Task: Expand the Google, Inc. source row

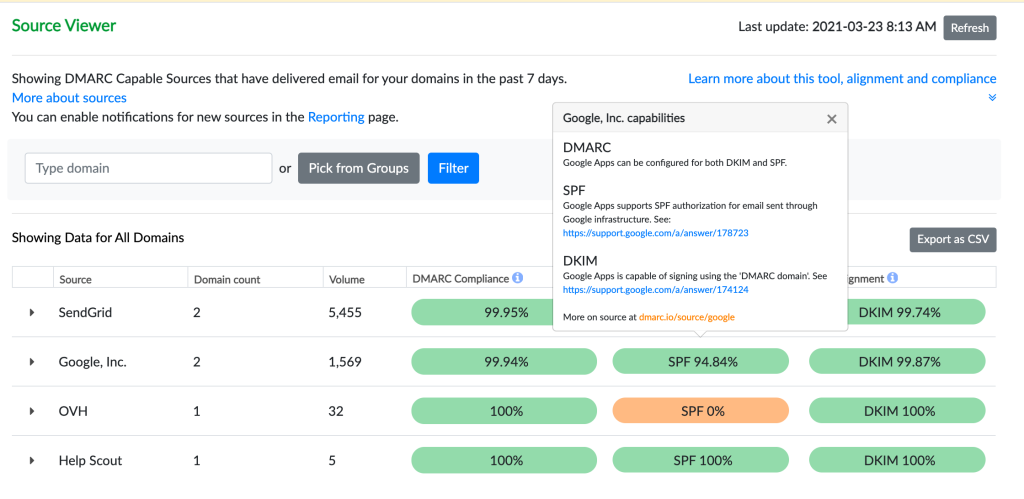Action: pos(32,362)
